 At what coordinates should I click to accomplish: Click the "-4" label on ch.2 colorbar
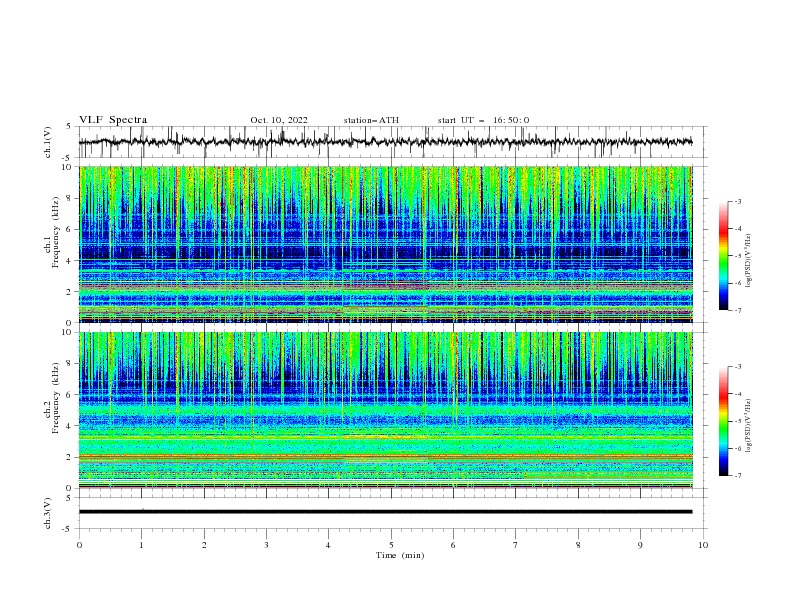(x=738, y=394)
